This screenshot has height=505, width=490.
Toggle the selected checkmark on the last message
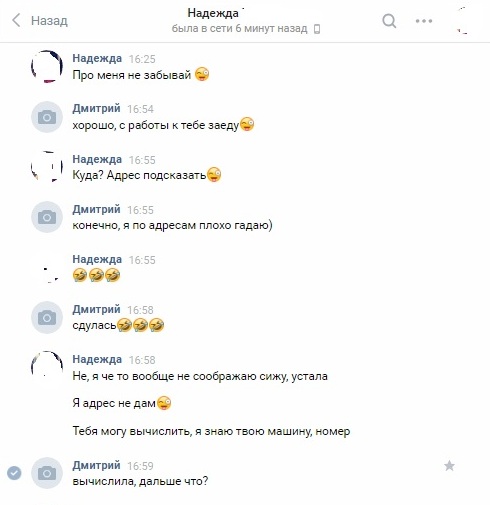pos(14,473)
